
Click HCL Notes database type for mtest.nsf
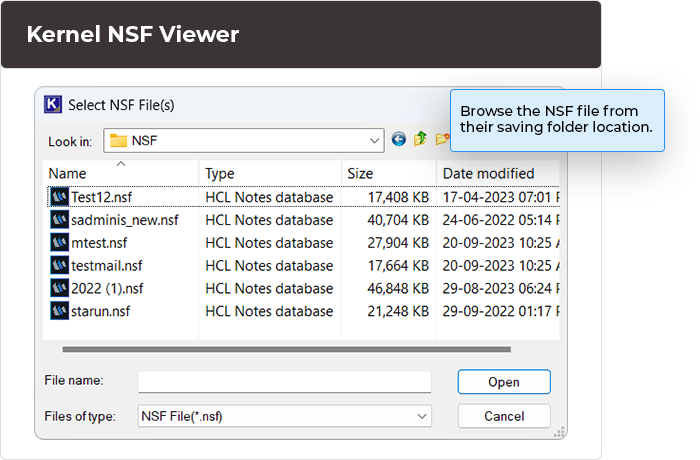269,243
